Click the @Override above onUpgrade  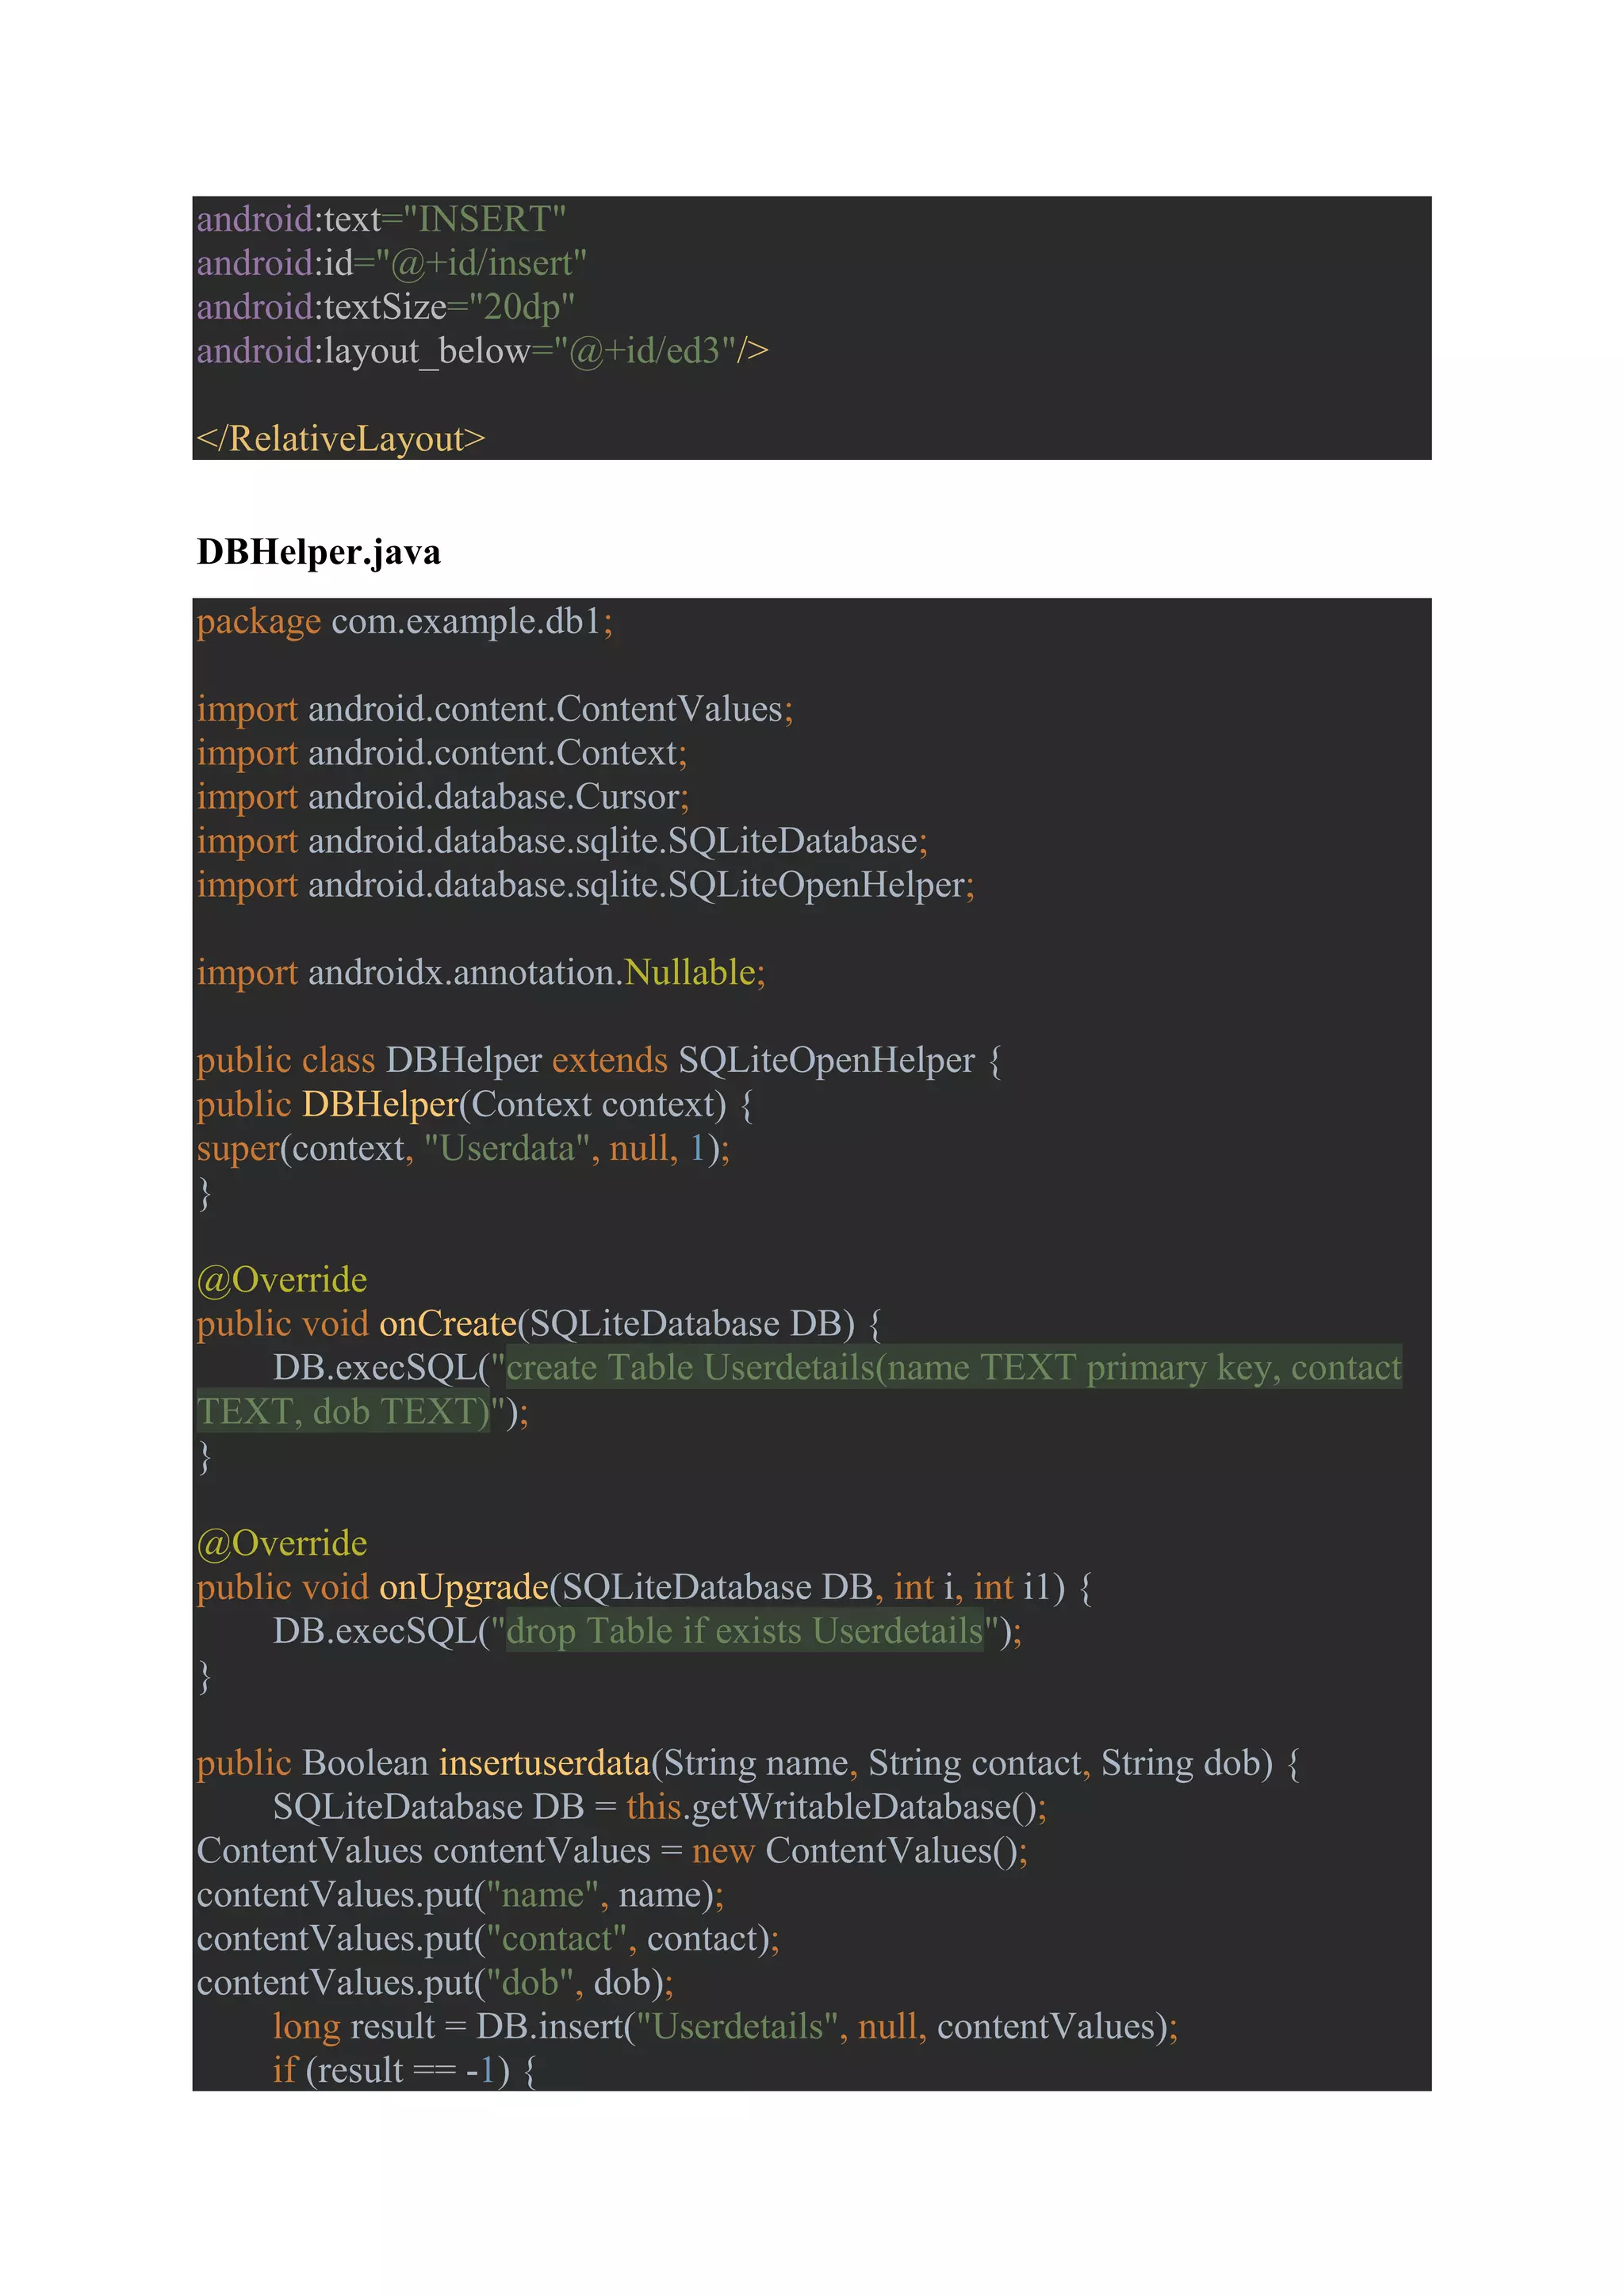pos(282,1543)
